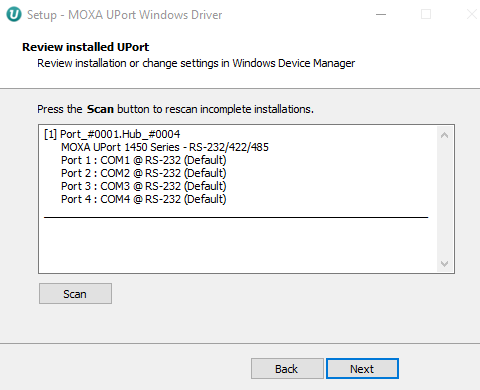Click the Setup window title text
The width and height of the screenshot is (480, 390).
124,15
